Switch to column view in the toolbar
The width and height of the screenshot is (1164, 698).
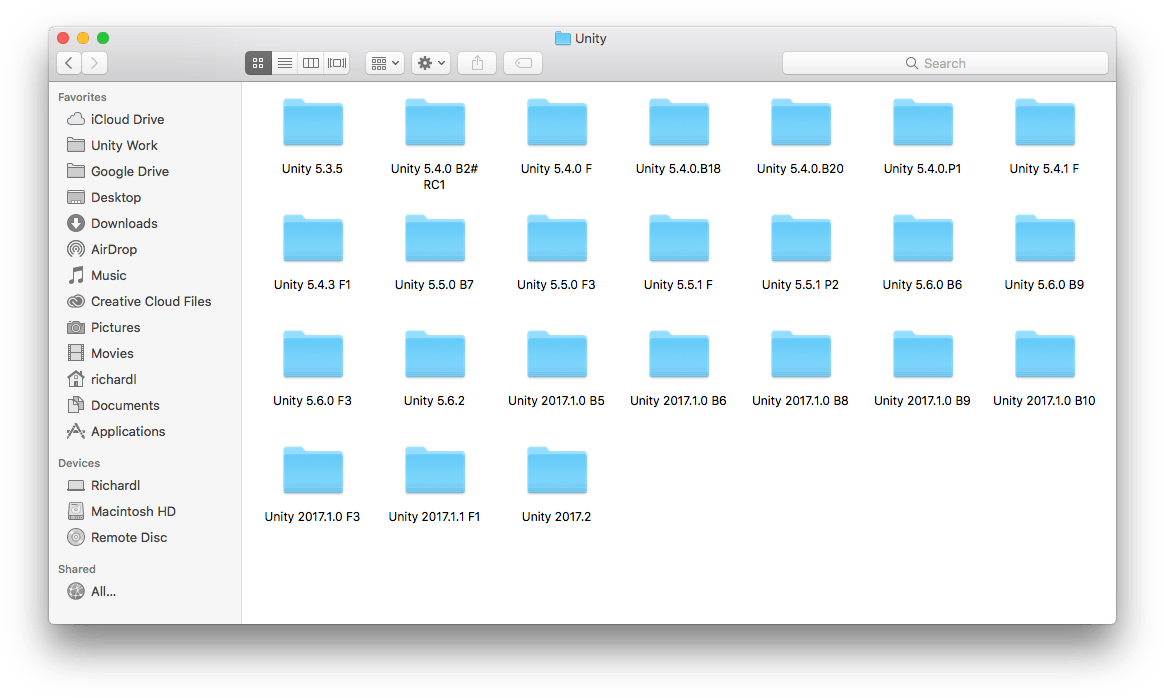[310, 62]
